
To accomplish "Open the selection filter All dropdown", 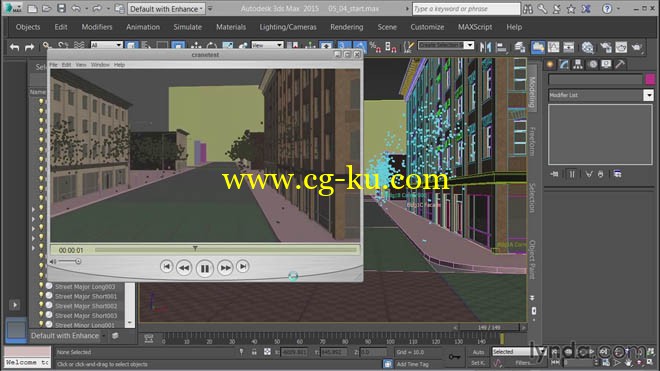I will click(106, 45).
